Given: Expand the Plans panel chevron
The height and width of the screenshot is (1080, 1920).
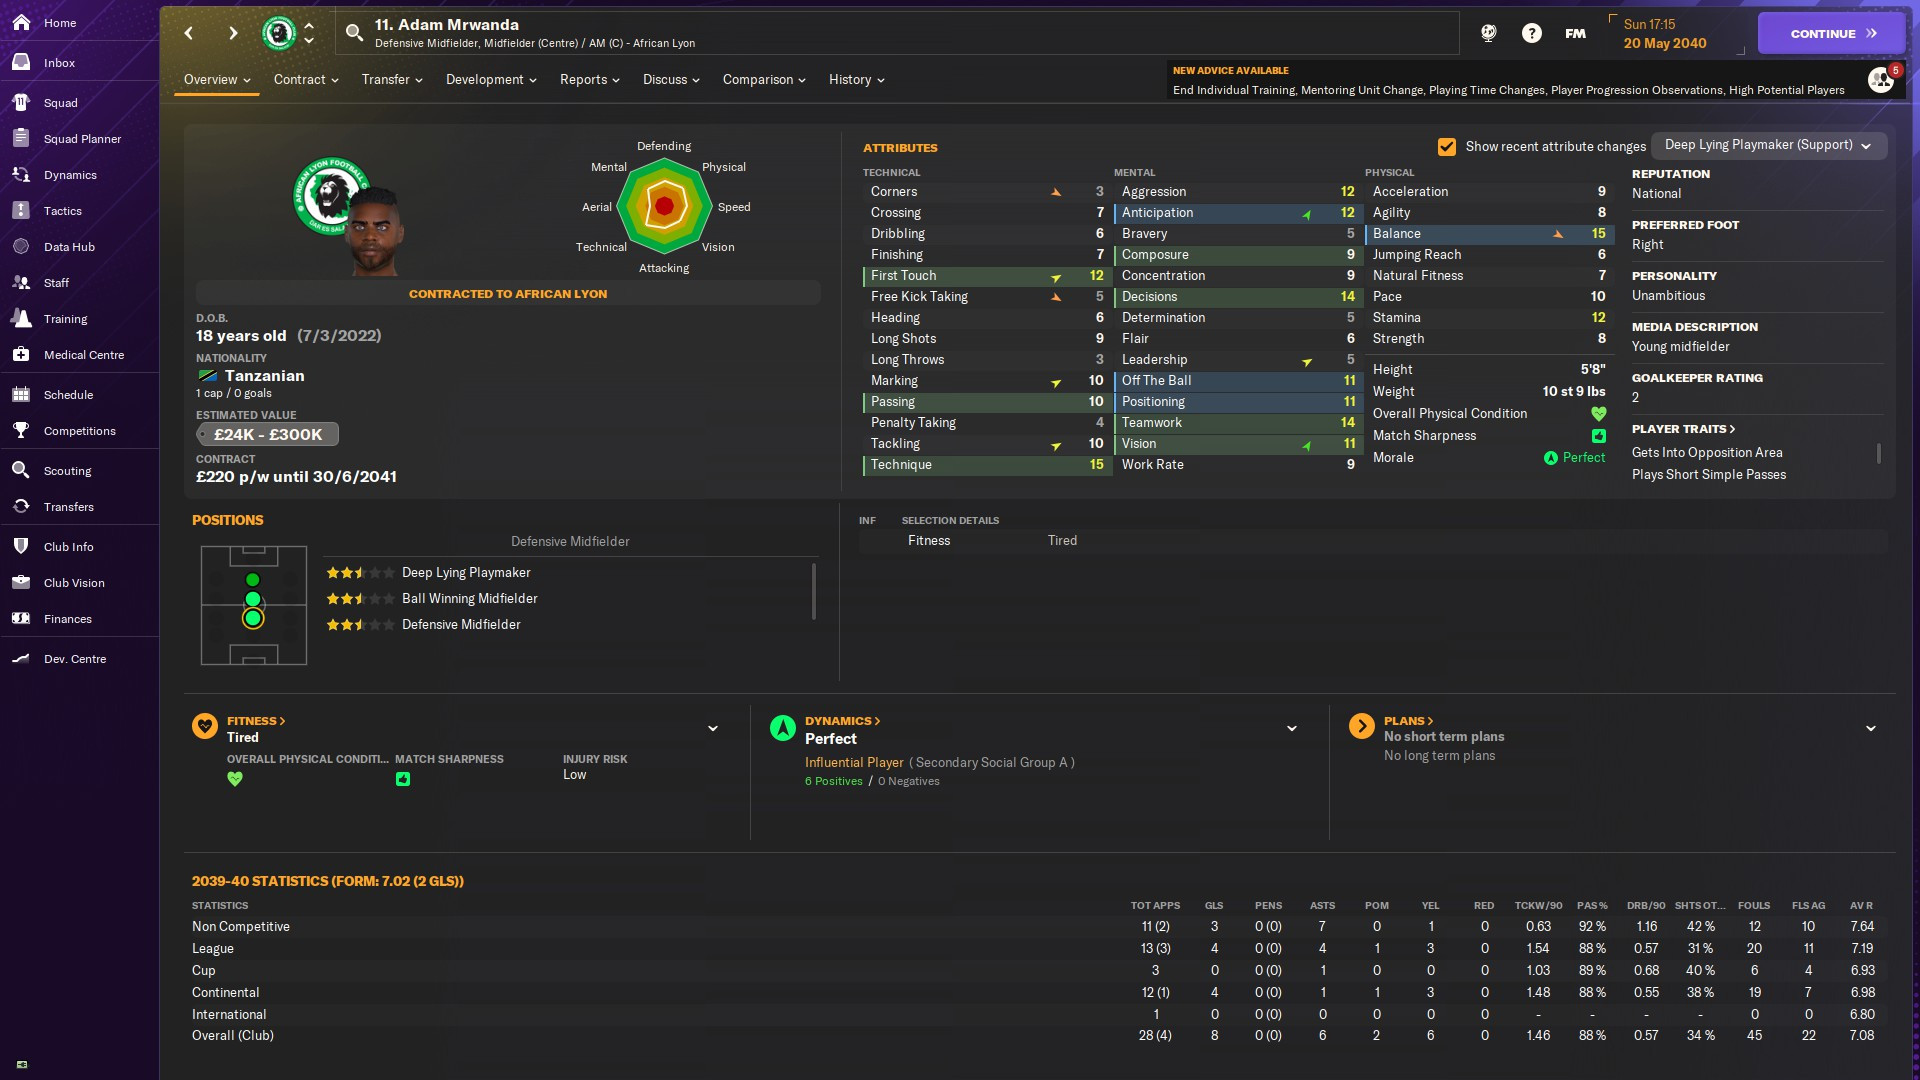Looking at the screenshot, I should [x=1871, y=729].
